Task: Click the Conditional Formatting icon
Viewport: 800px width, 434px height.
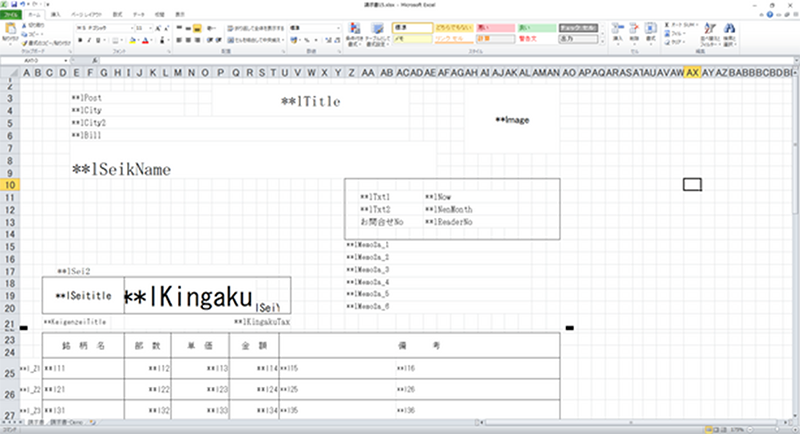Action: (355, 29)
